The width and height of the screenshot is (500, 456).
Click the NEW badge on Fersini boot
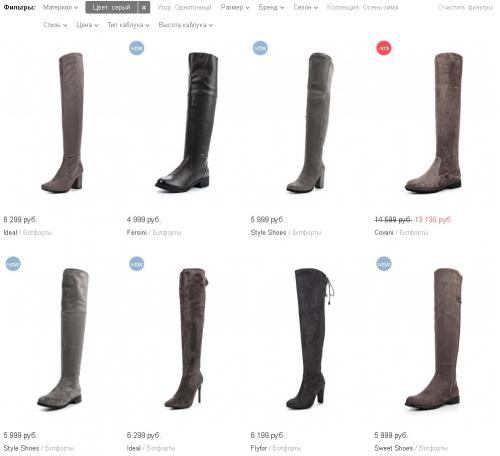coord(137,48)
